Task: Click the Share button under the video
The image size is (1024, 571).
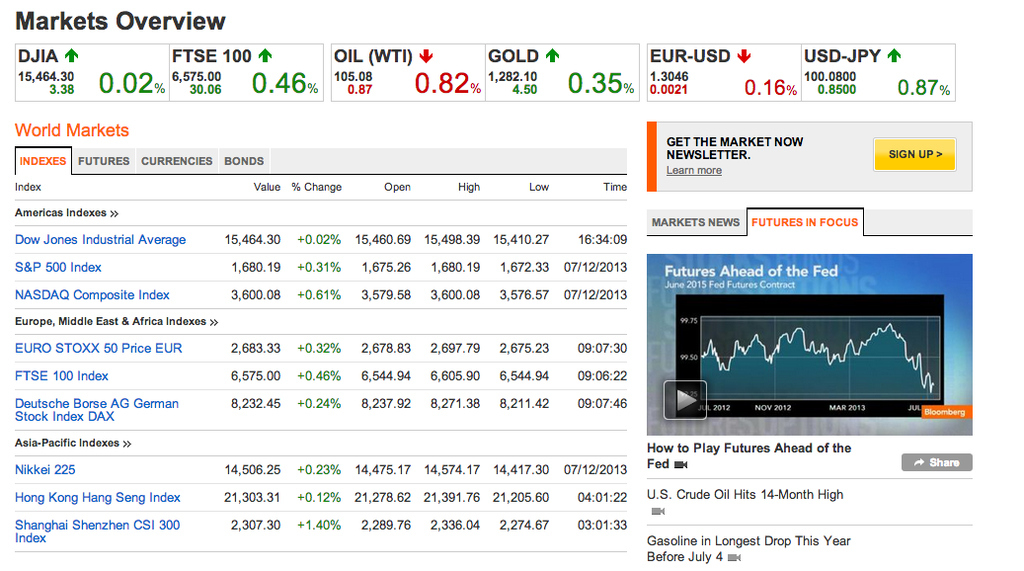Action: coord(936,462)
